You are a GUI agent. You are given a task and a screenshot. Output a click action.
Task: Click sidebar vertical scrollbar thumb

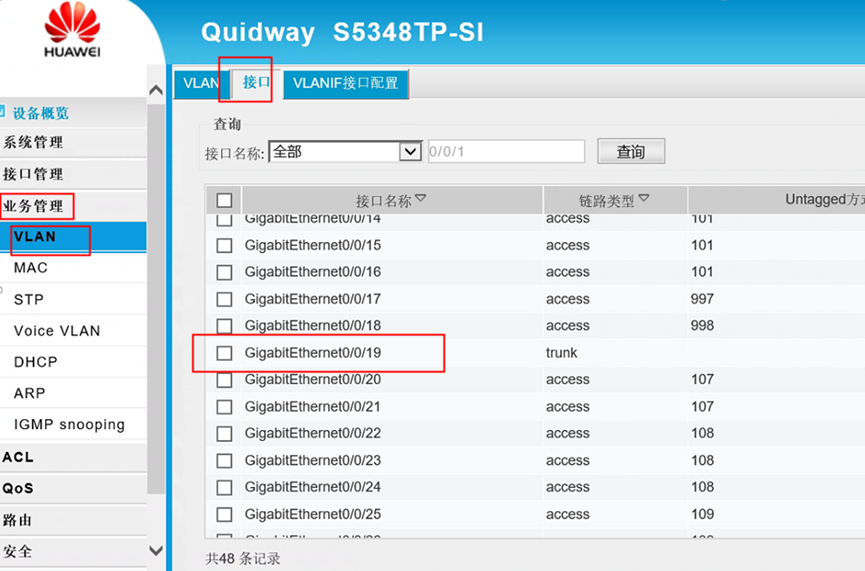coord(156,298)
